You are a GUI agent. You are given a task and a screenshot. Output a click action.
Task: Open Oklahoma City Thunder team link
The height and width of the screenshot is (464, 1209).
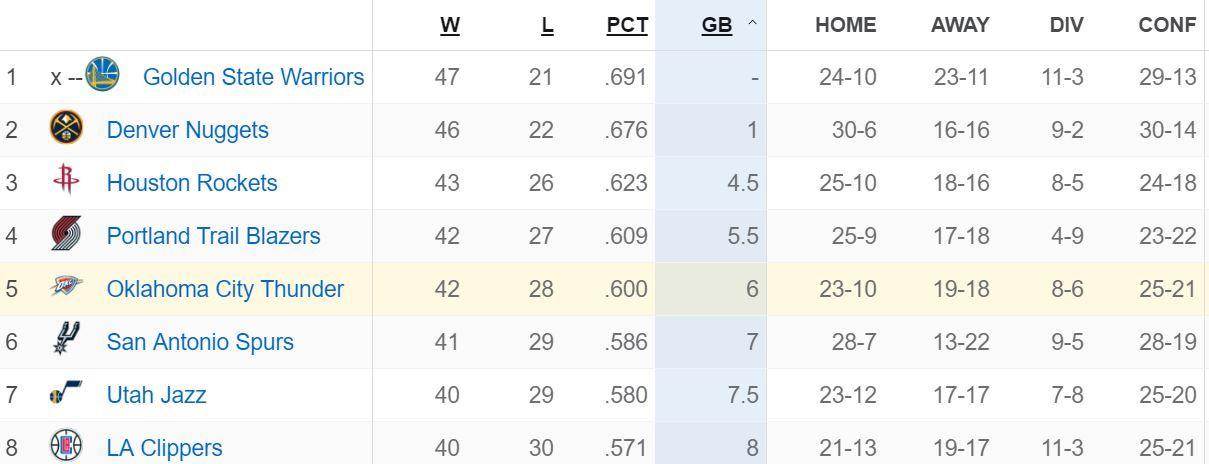click(225, 289)
